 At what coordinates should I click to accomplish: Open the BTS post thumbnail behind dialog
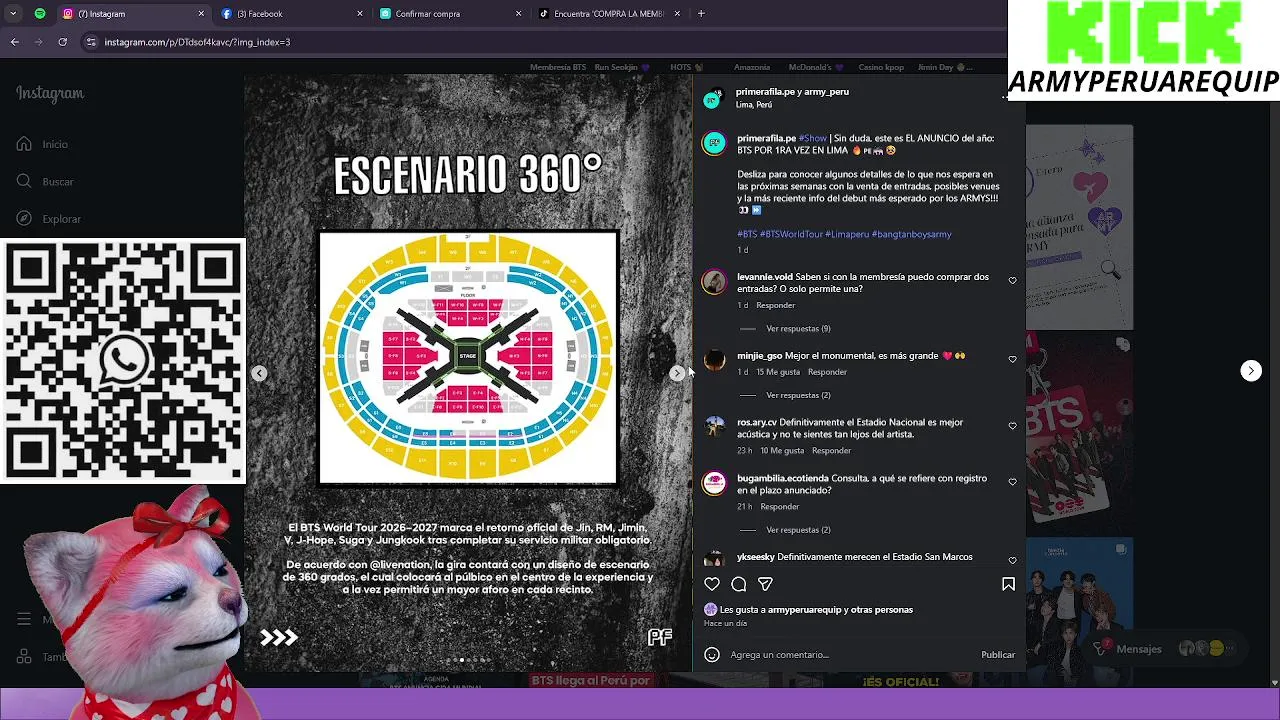[1079, 436]
